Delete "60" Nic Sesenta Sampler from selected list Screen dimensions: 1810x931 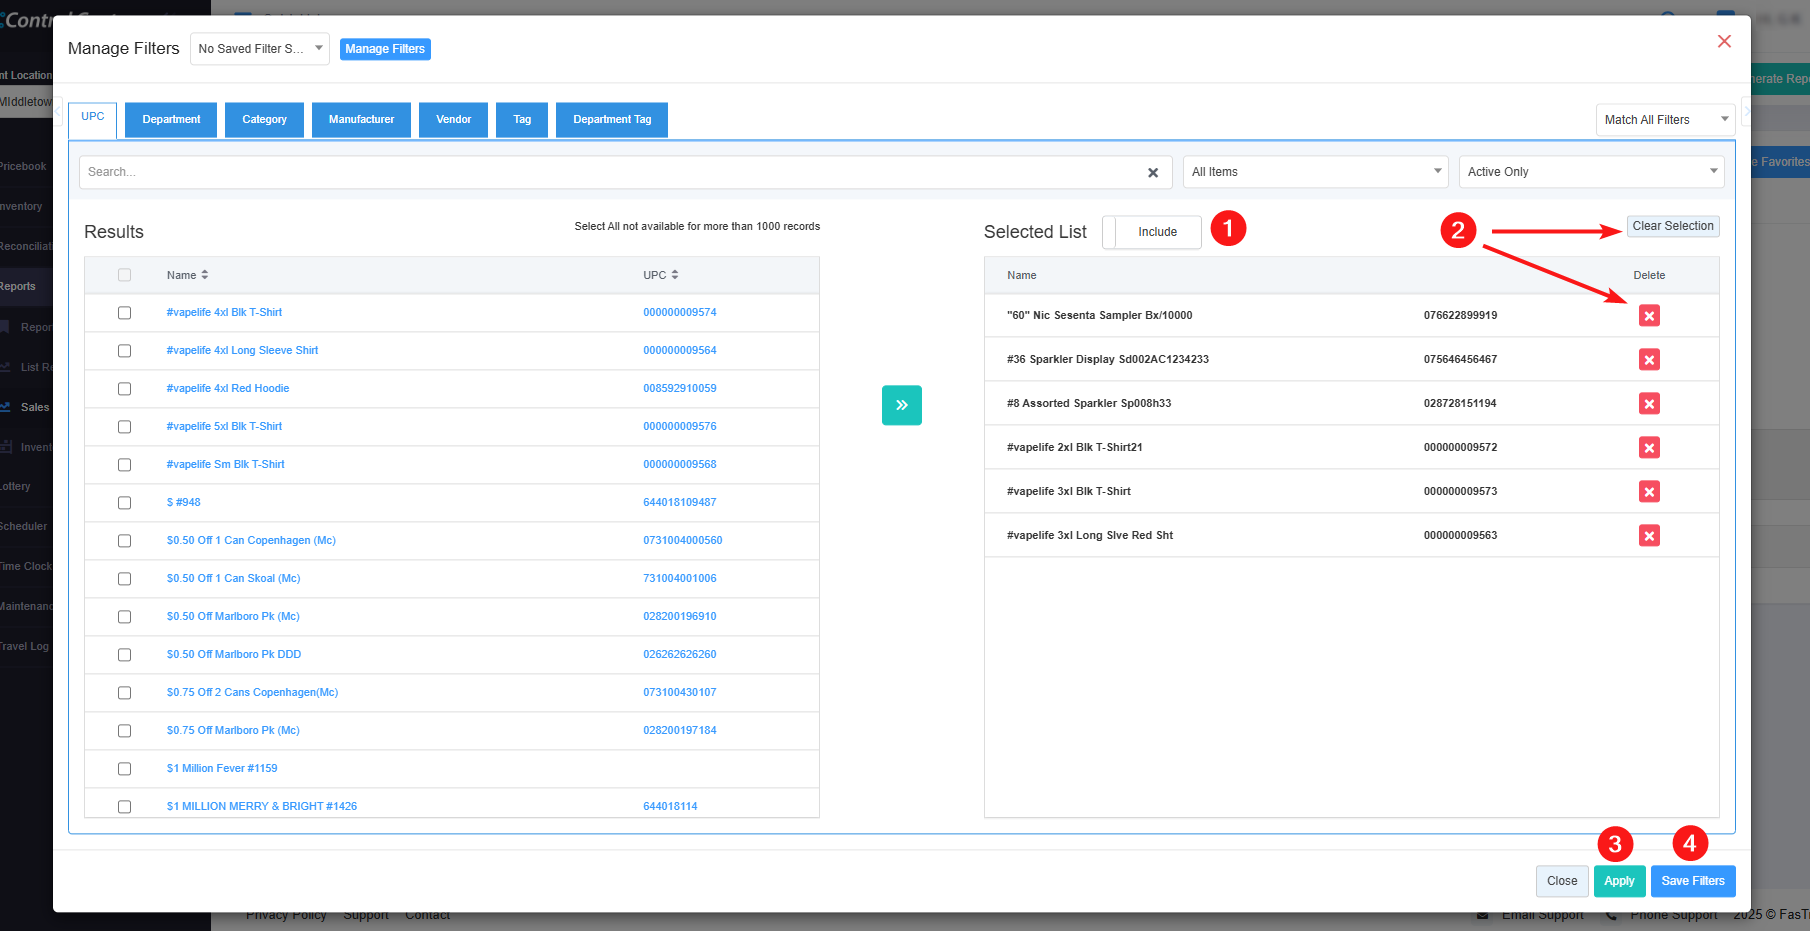[1649, 316]
